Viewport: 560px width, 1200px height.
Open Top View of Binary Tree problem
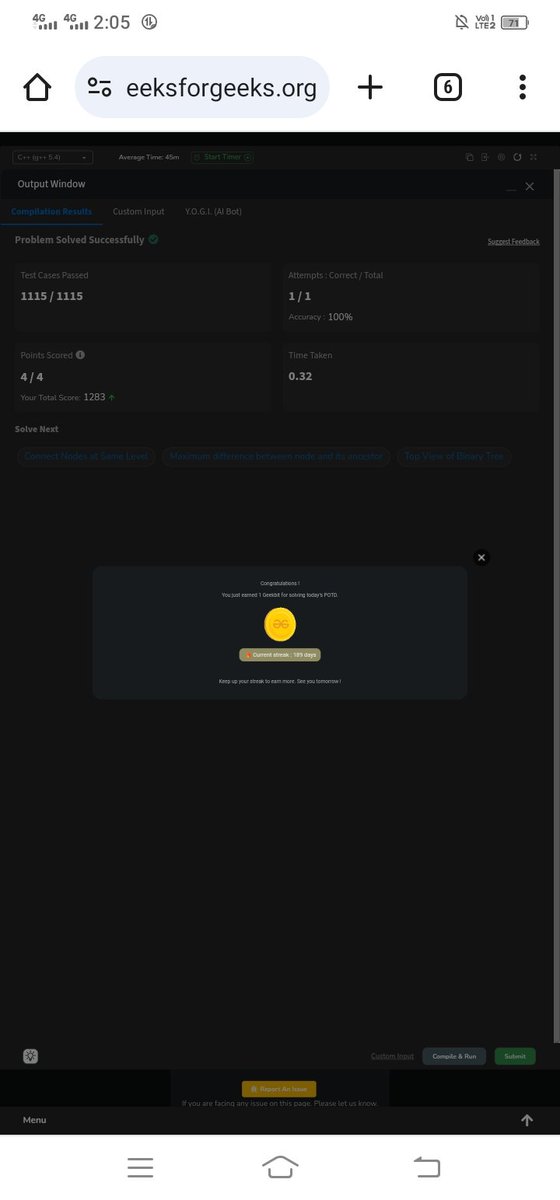455,457
